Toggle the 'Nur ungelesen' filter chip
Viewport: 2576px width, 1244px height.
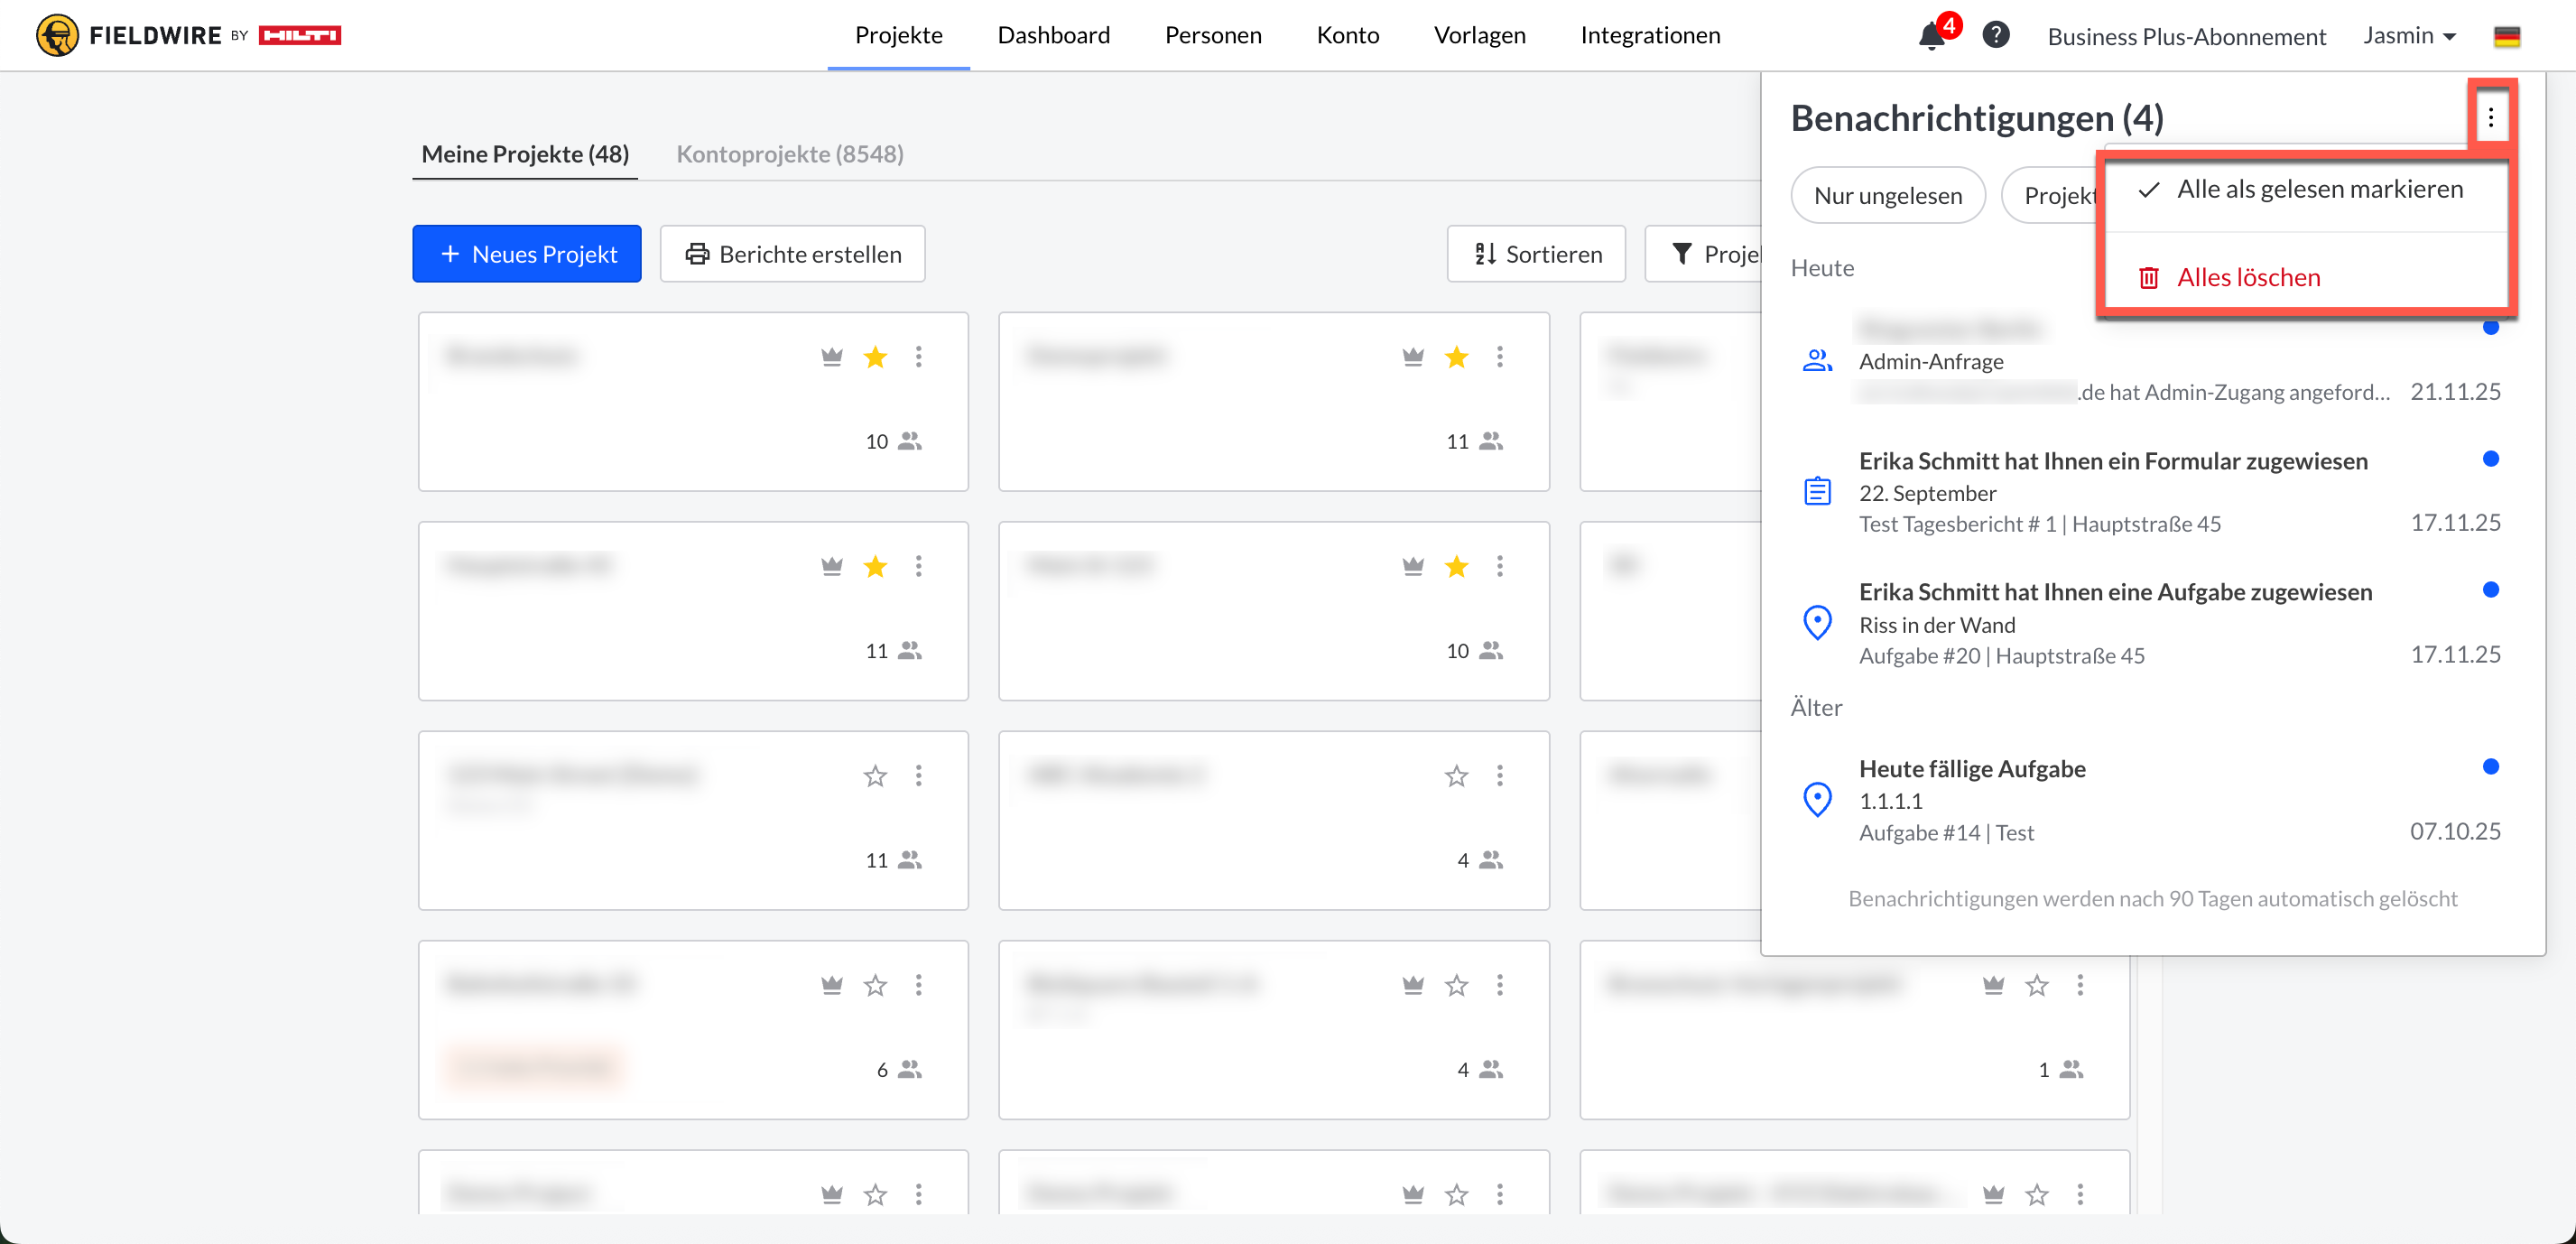(x=1887, y=196)
